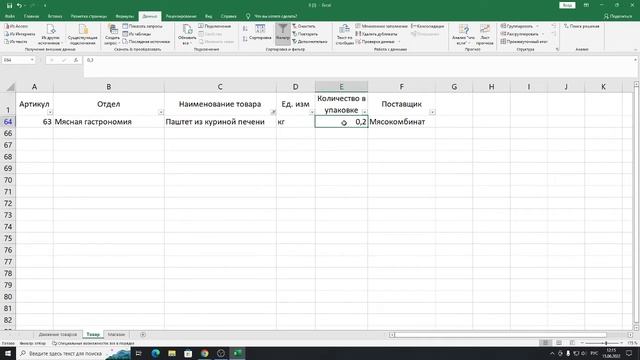Click the horizontal scrollbar track
640x360 pixels.
point(510,335)
